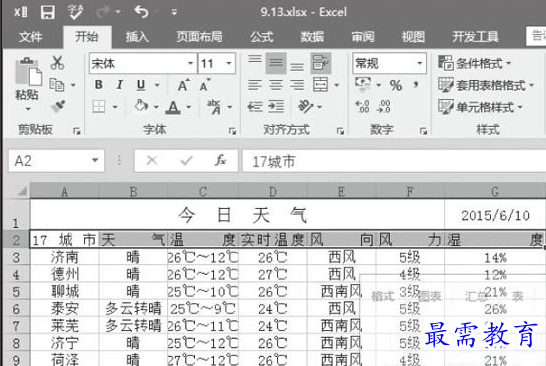Click the Fill Color paint bucket
This screenshot has width=546, height=366.
click(x=141, y=106)
